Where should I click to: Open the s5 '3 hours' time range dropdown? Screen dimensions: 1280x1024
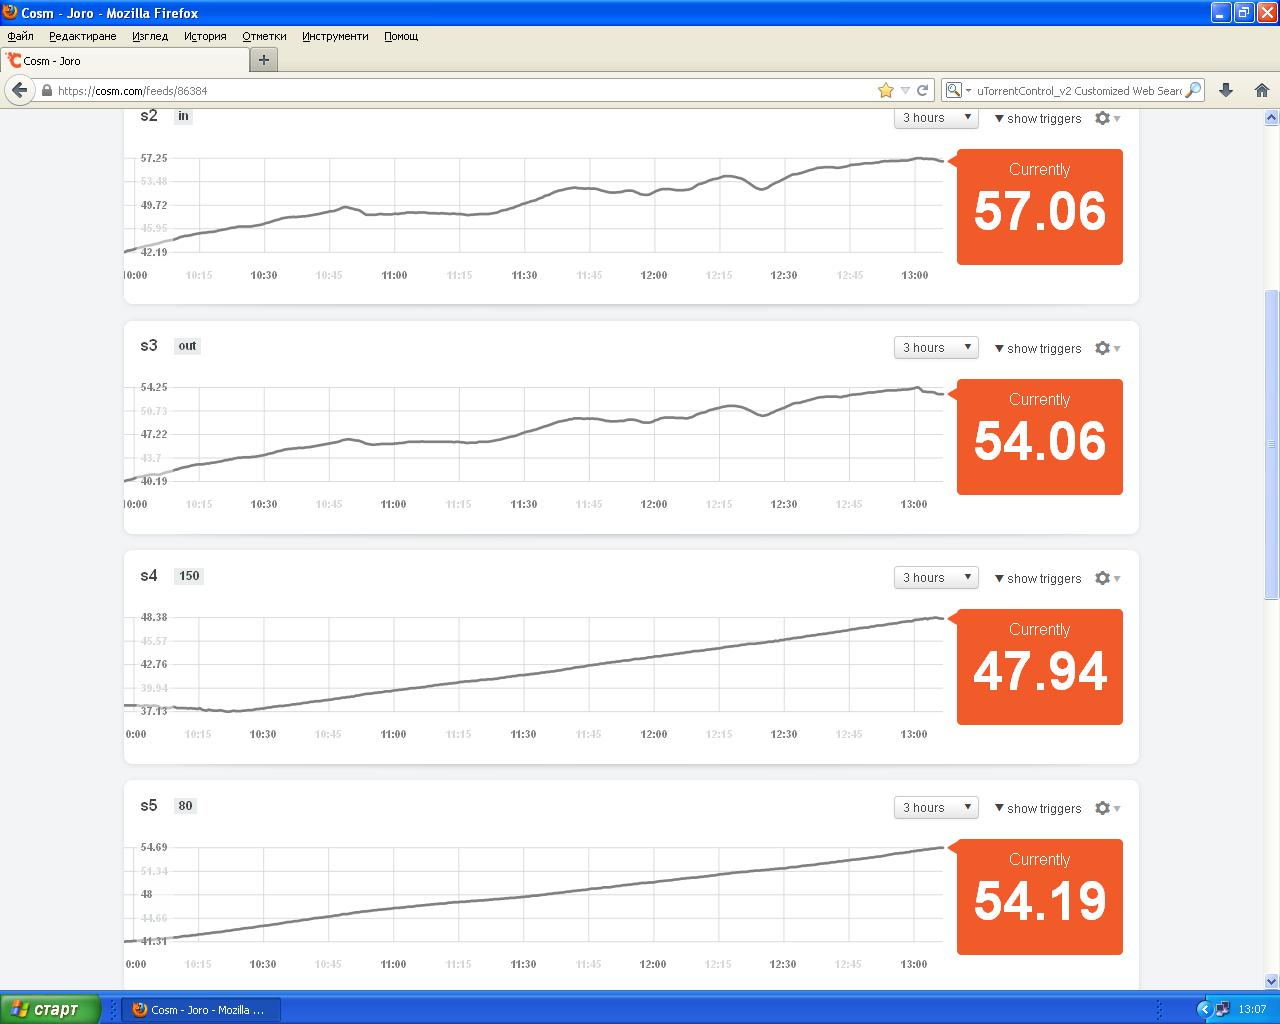pyautogui.click(x=936, y=808)
